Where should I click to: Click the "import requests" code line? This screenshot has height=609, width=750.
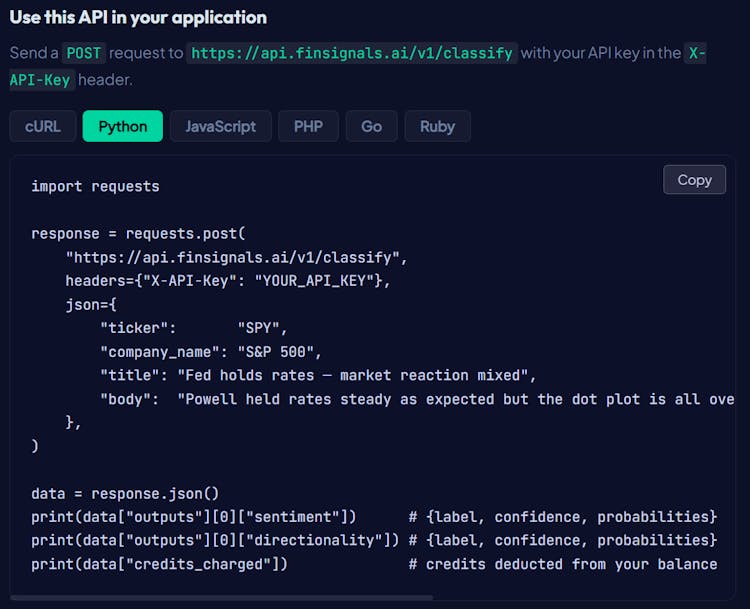pyautogui.click(x=95, y=186)
